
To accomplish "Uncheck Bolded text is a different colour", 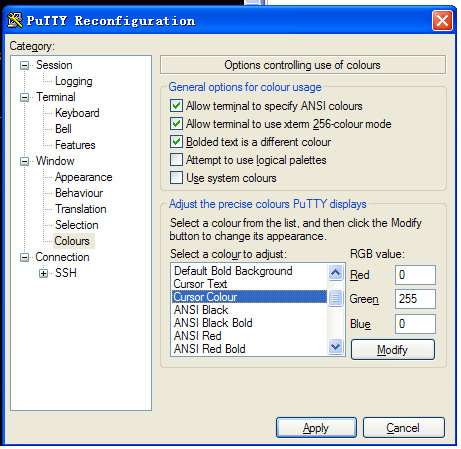I will [x=176, y=142].
